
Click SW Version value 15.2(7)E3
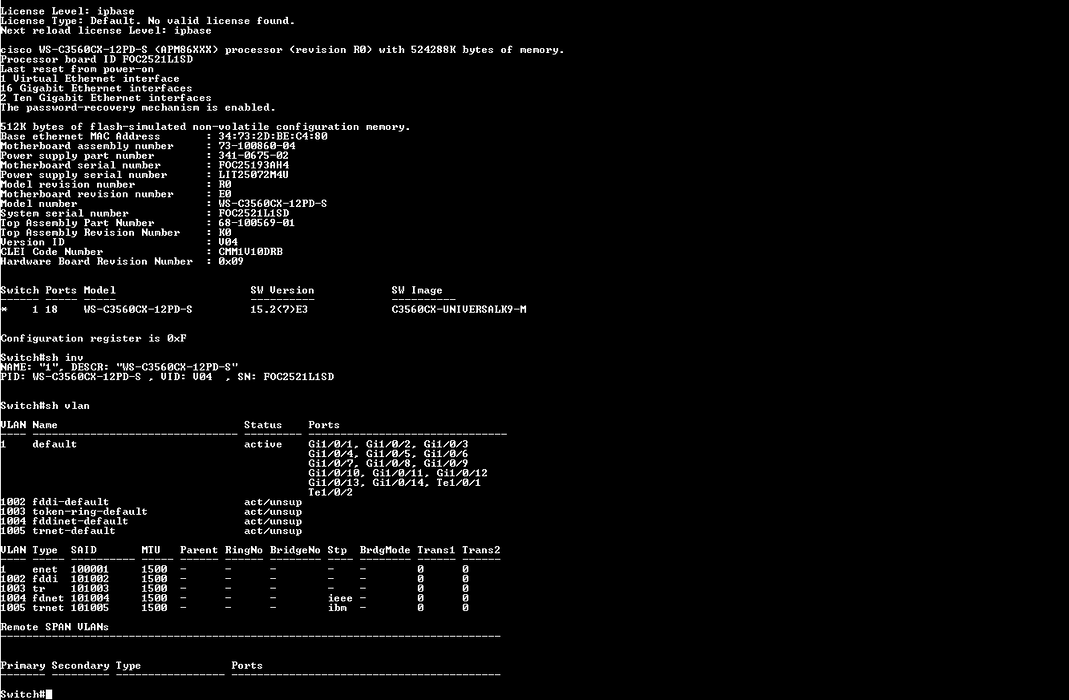[279, 309]
